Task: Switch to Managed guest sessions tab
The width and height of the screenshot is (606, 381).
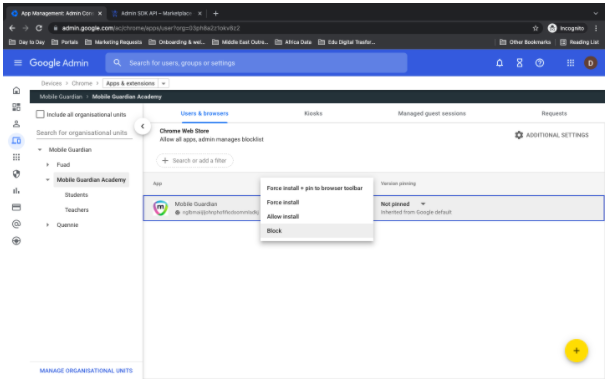Action: (432, 114)
